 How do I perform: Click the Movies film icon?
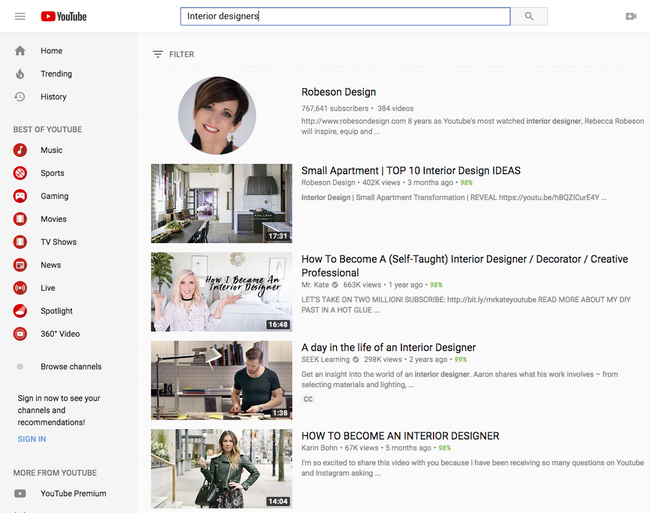point(20,219)
